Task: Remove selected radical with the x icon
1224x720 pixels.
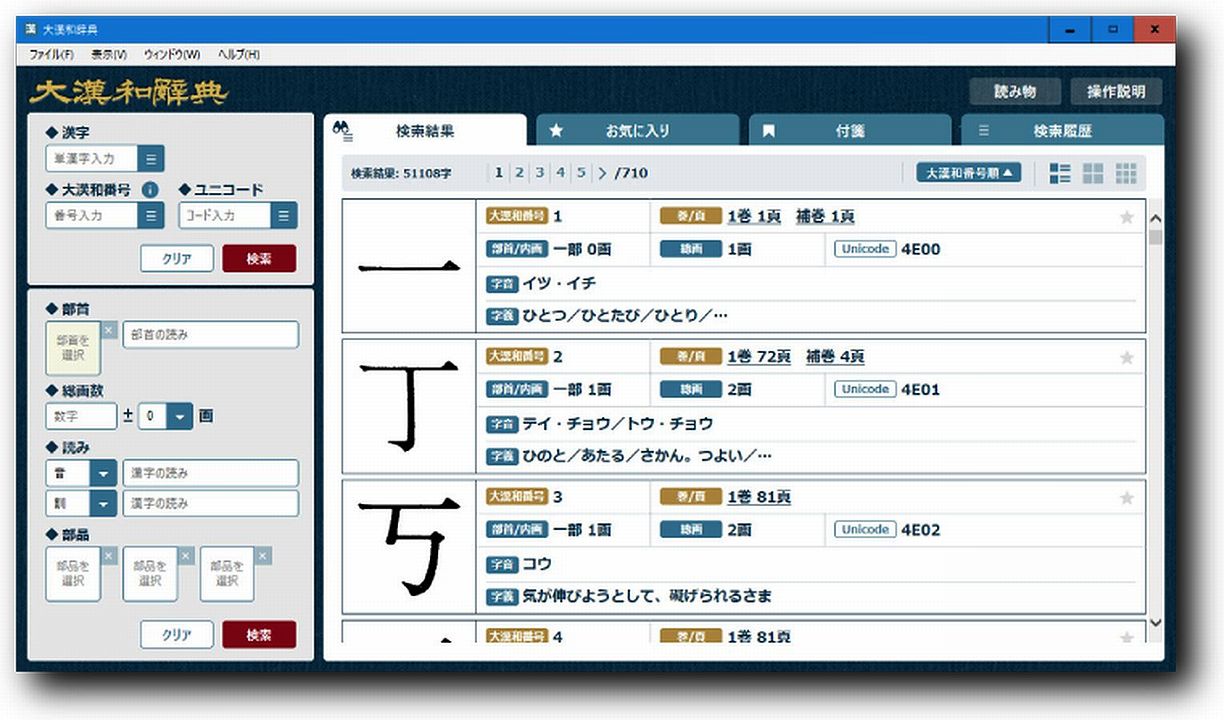Action: click(x=109, y=329)
